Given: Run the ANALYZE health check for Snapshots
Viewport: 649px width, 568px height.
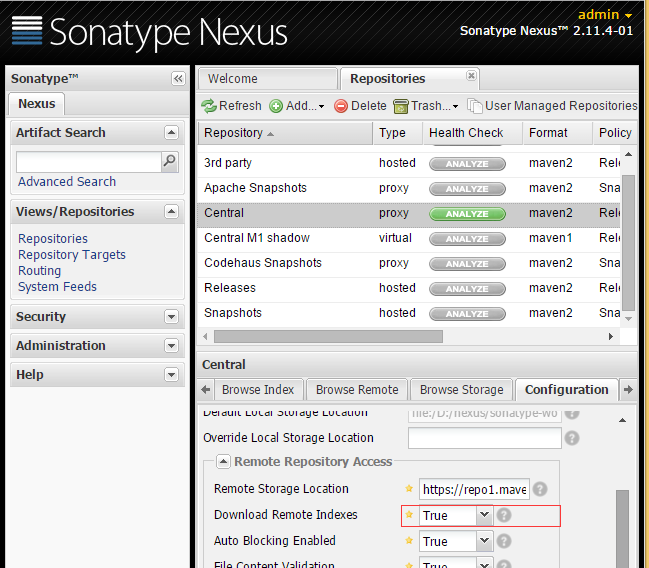Looking at the screenshot, I should click(467, 314).
